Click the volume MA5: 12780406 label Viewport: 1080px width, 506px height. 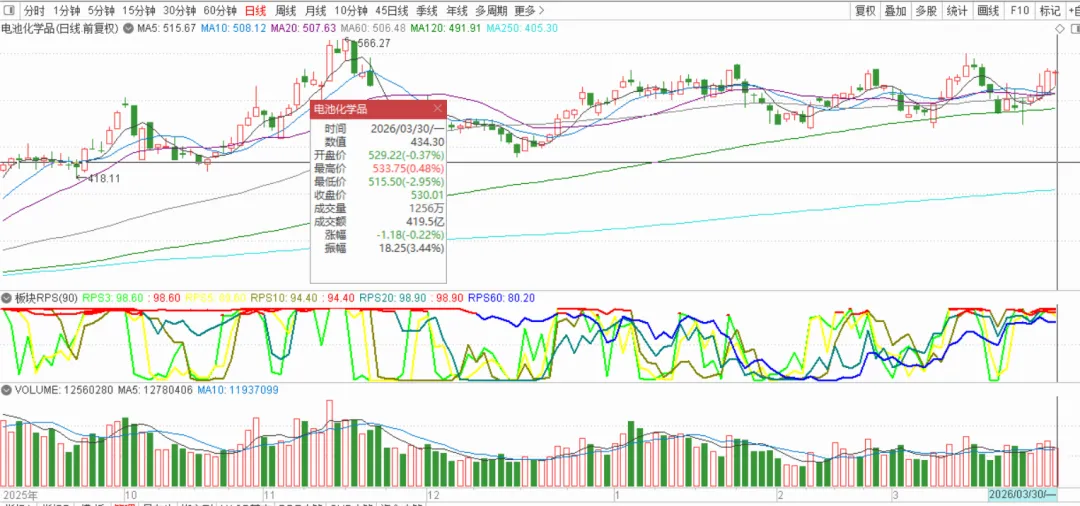pyautogui.click(x=156, y=390)
